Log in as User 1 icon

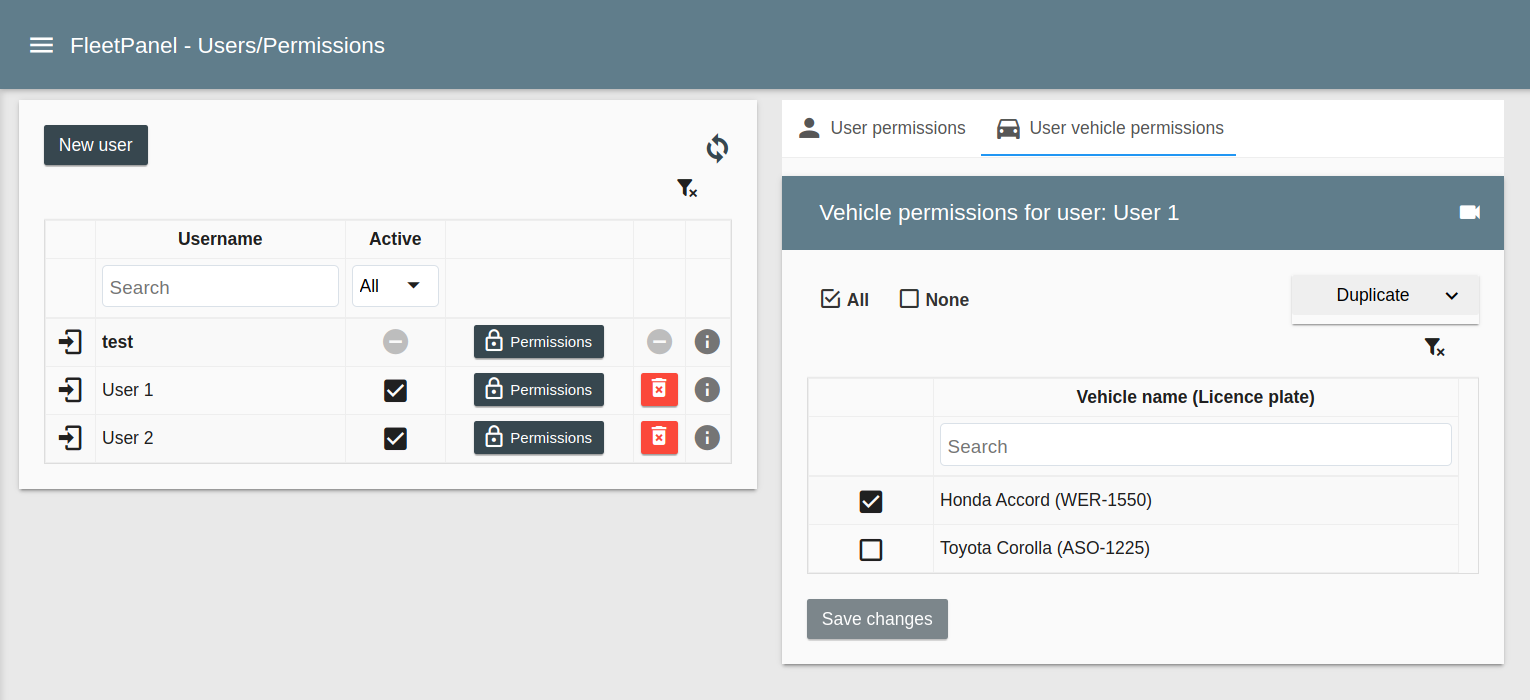click(x=70, y=390)
